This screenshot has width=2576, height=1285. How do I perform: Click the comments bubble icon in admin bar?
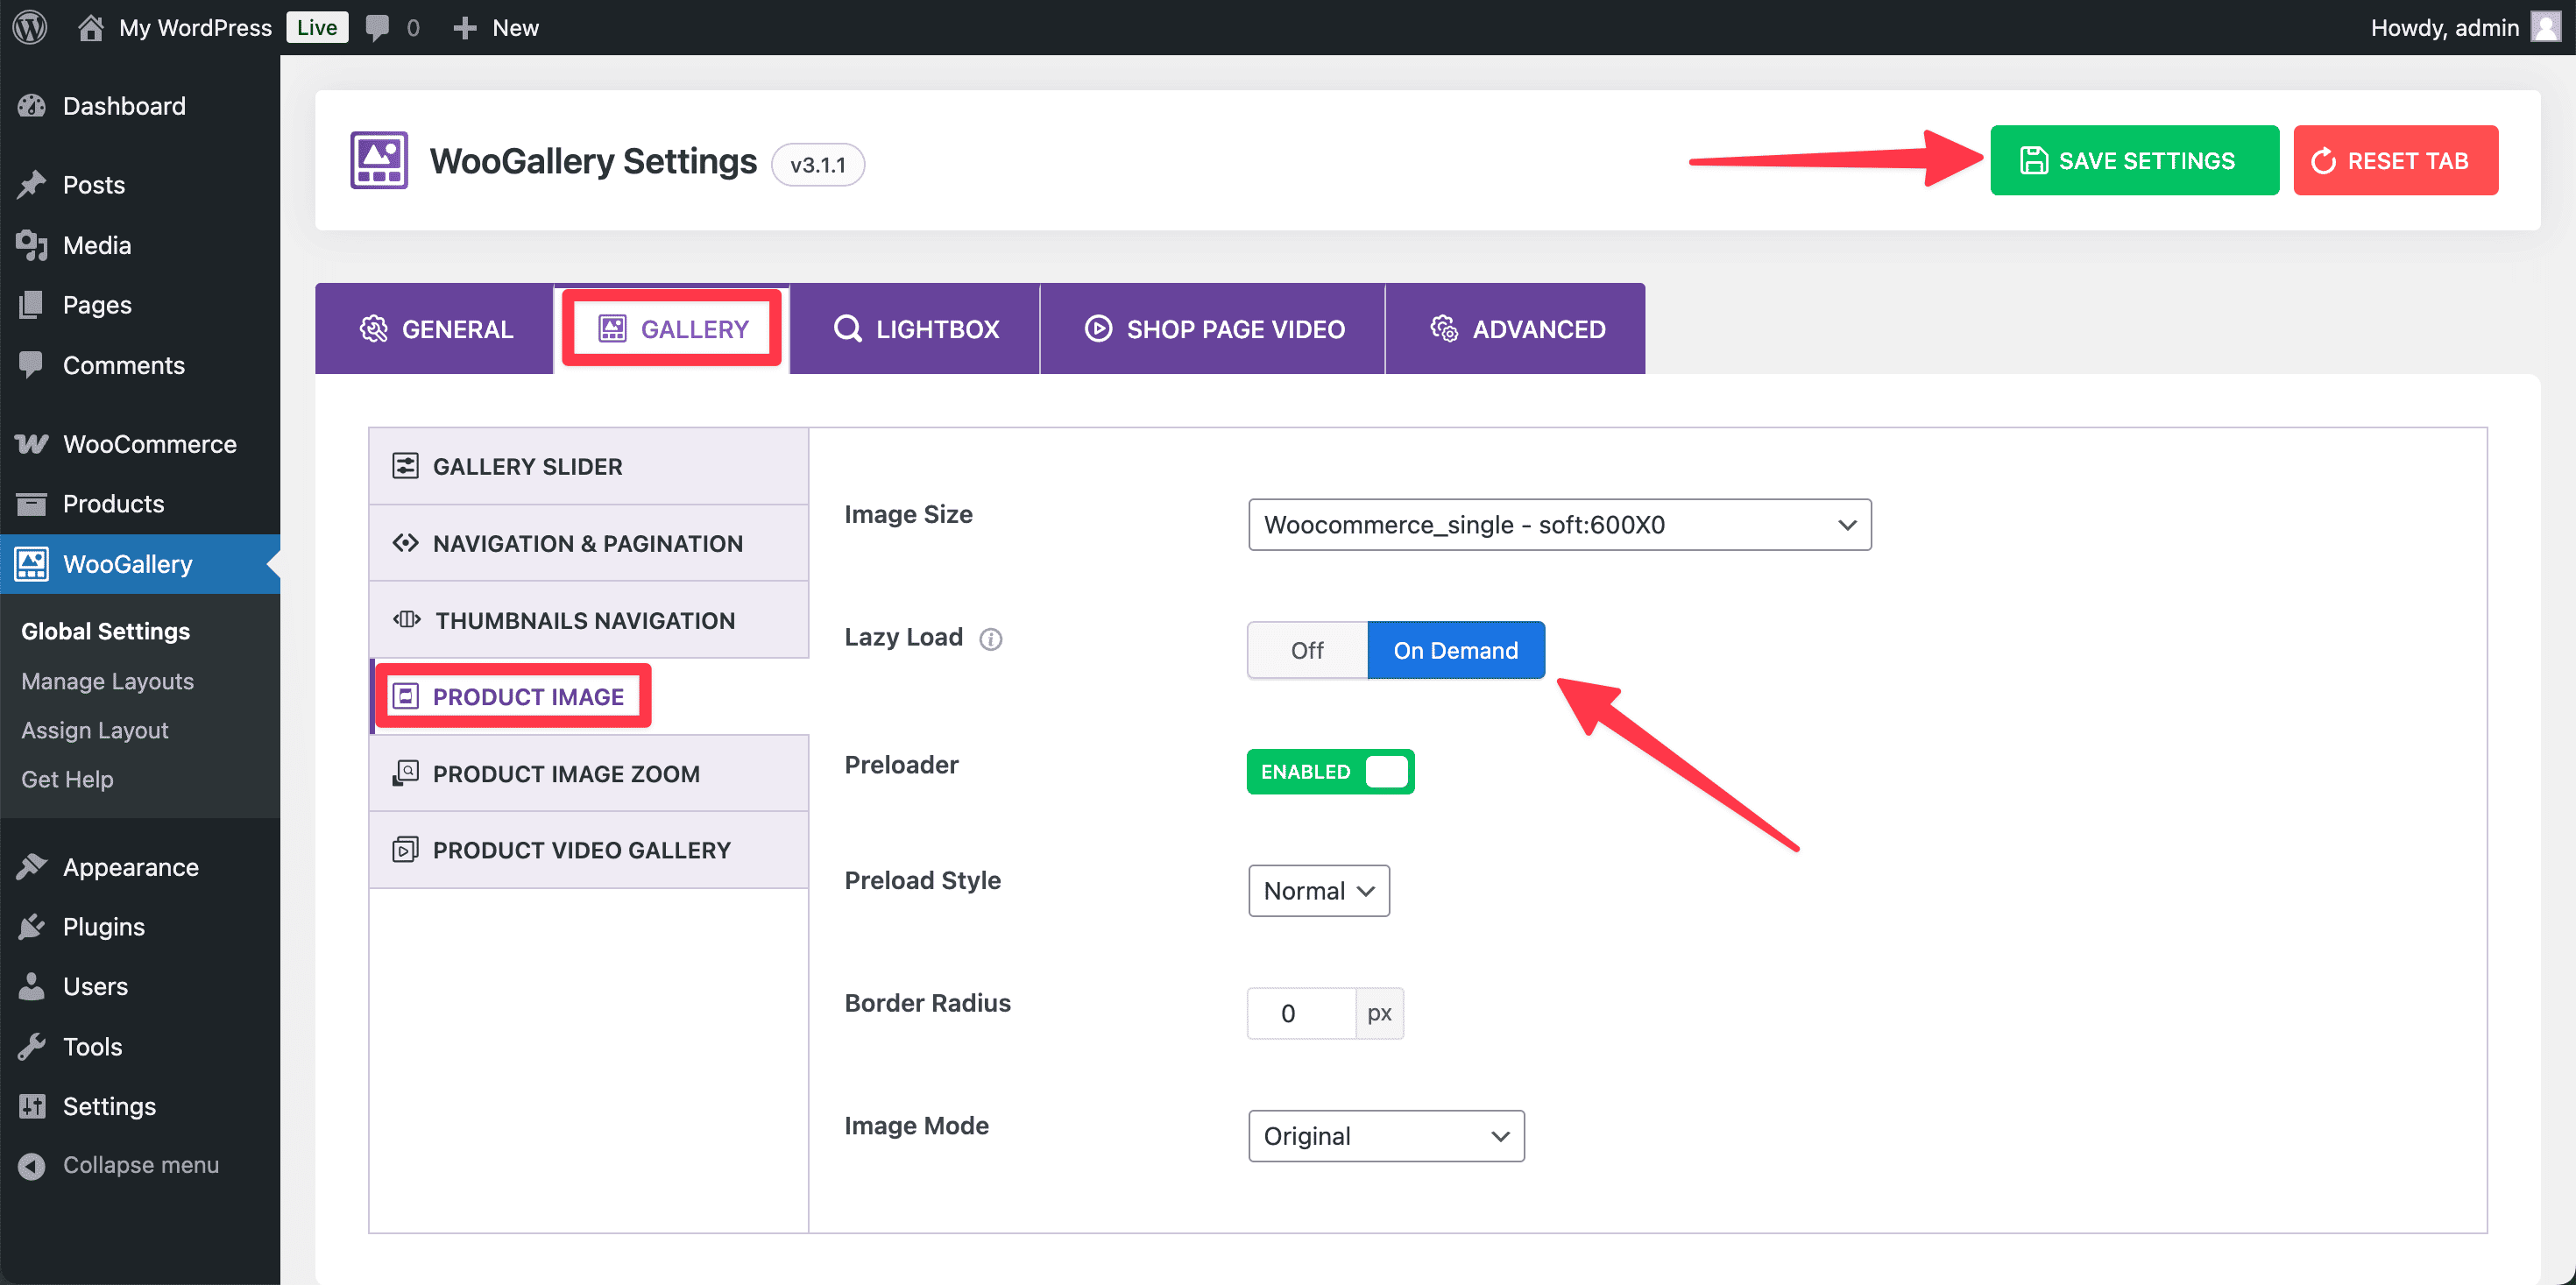[377, 27]
